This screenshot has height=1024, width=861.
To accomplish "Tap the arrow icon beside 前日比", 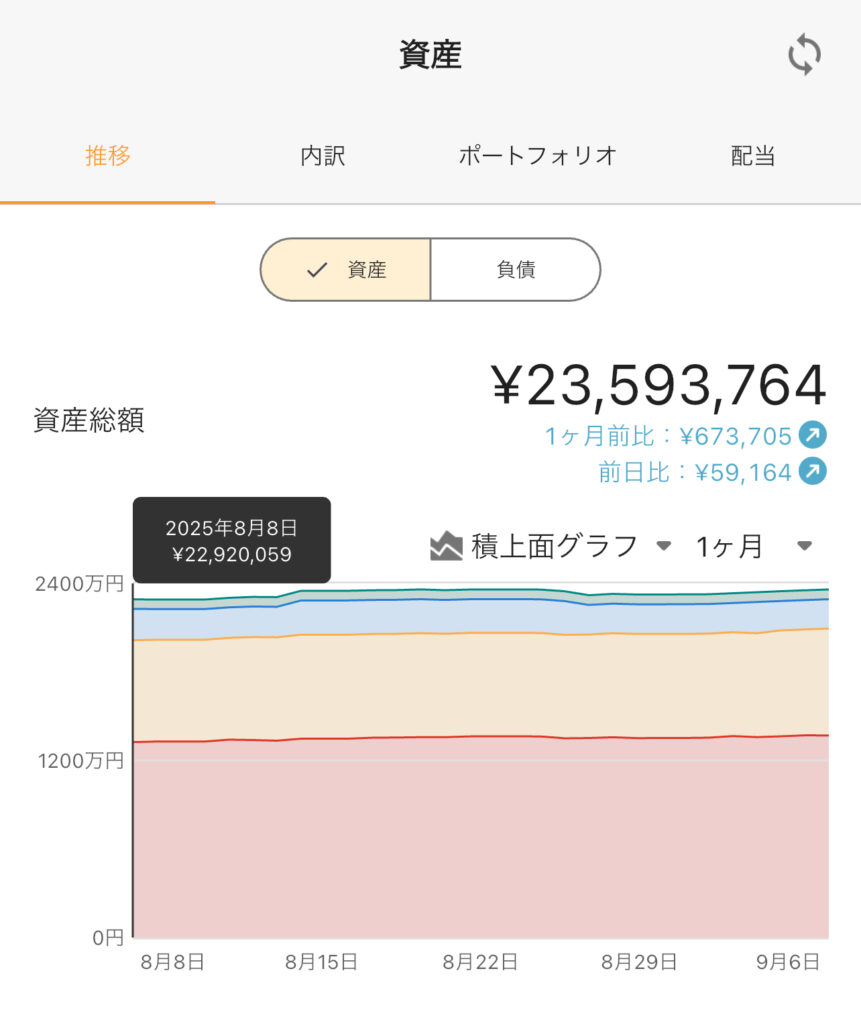I will pos(813,472).
